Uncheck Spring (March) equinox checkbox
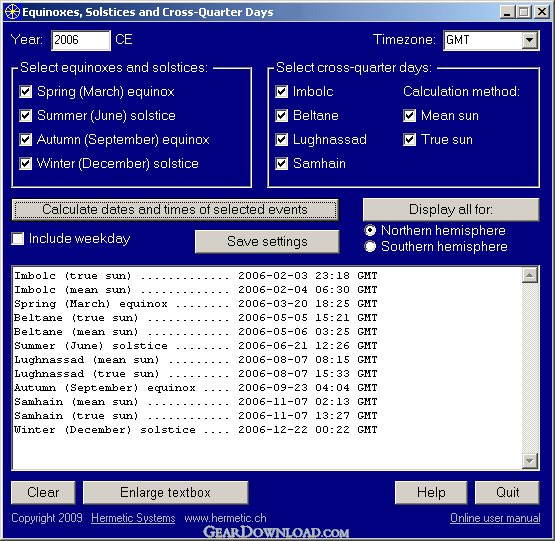The height and width of the screenshot is (541, 555). [x=25, y=92]
